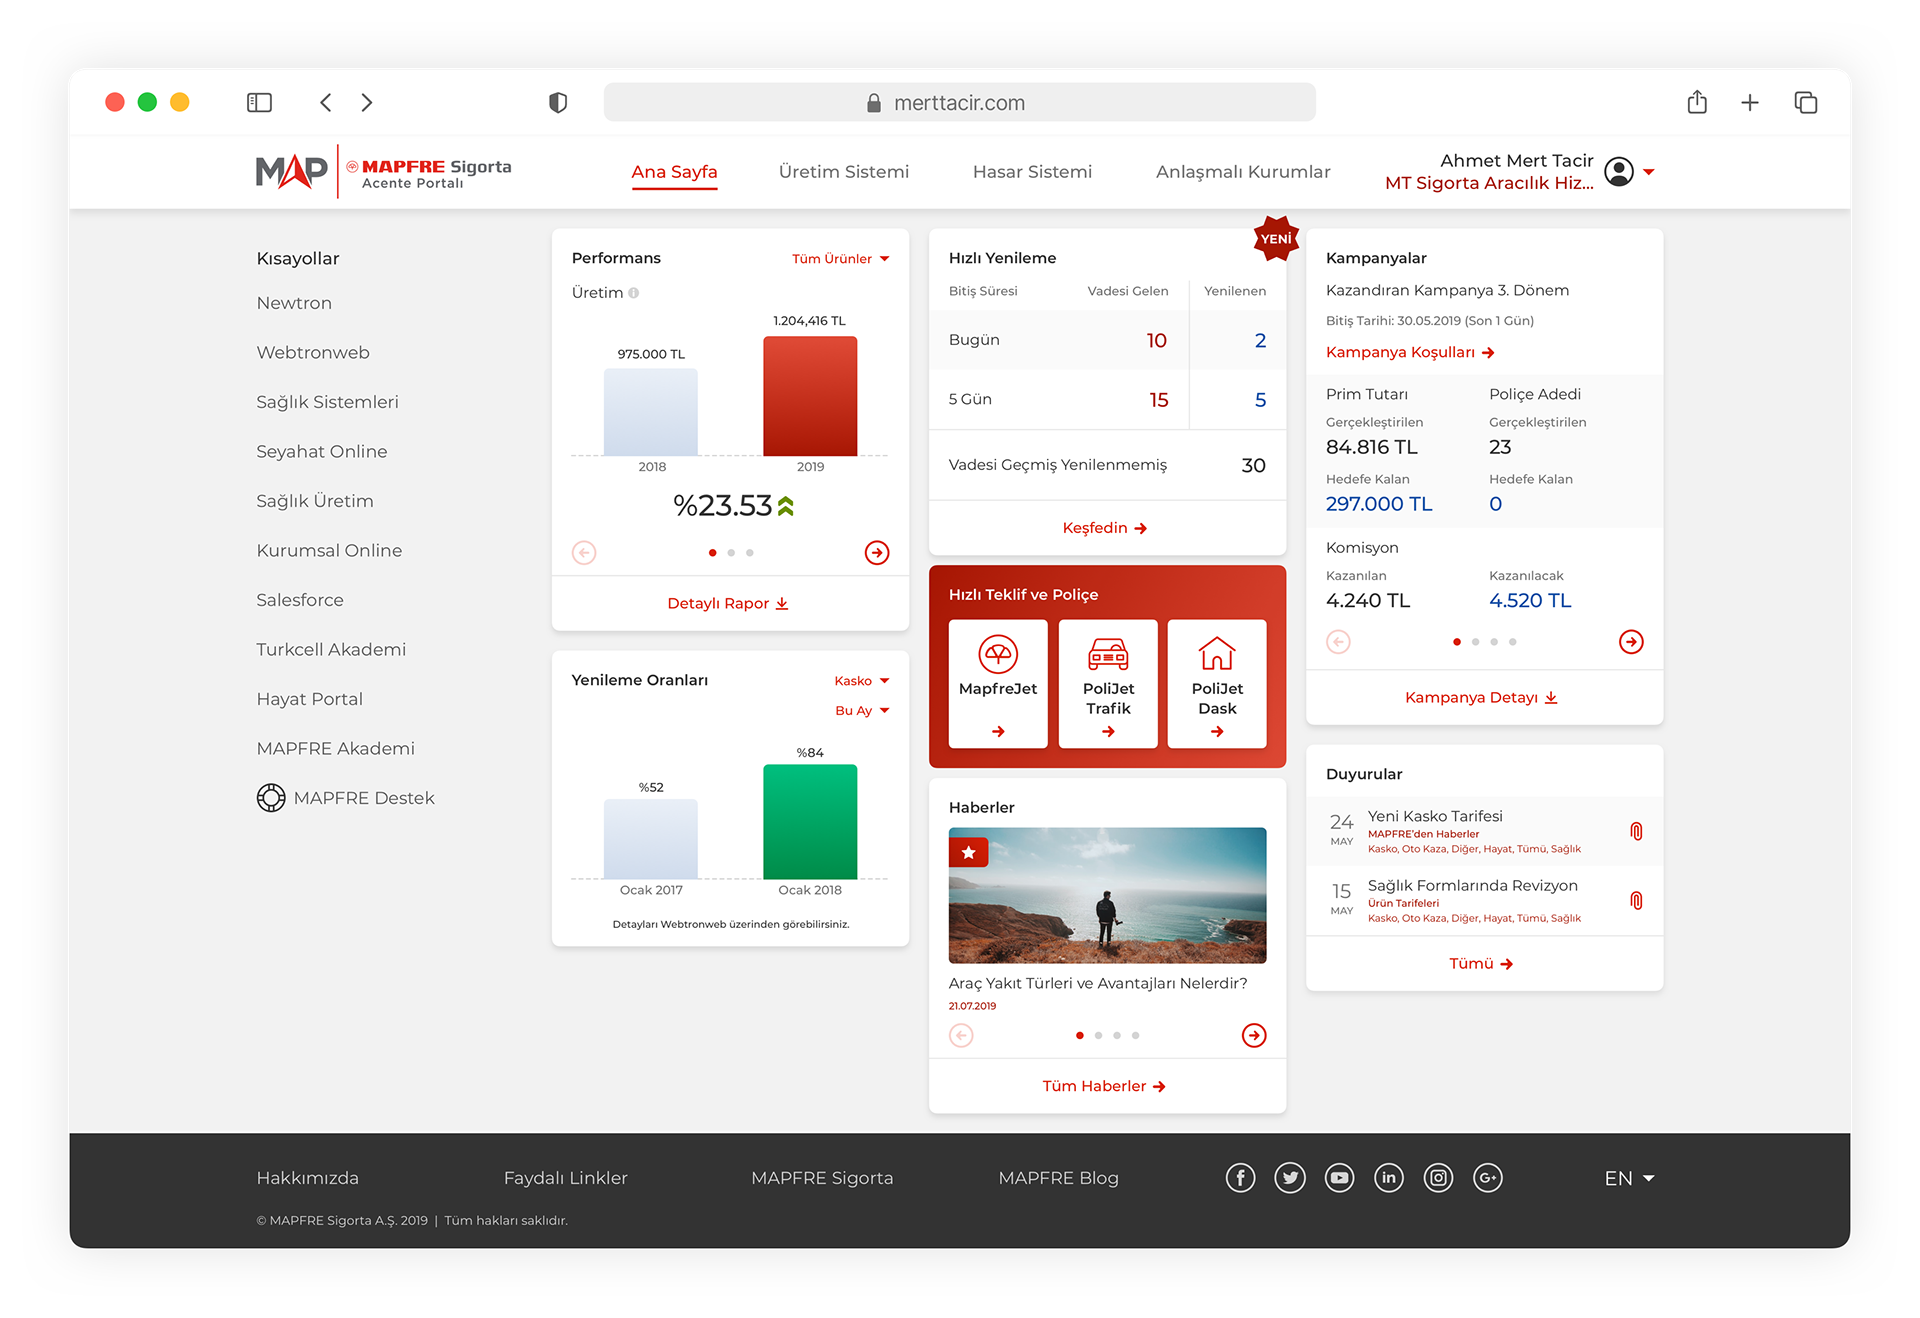Viewport: 1920px width, 1318px height.
Task: Open the MapfreJet quick quote card
Action: tap(998, 684)
